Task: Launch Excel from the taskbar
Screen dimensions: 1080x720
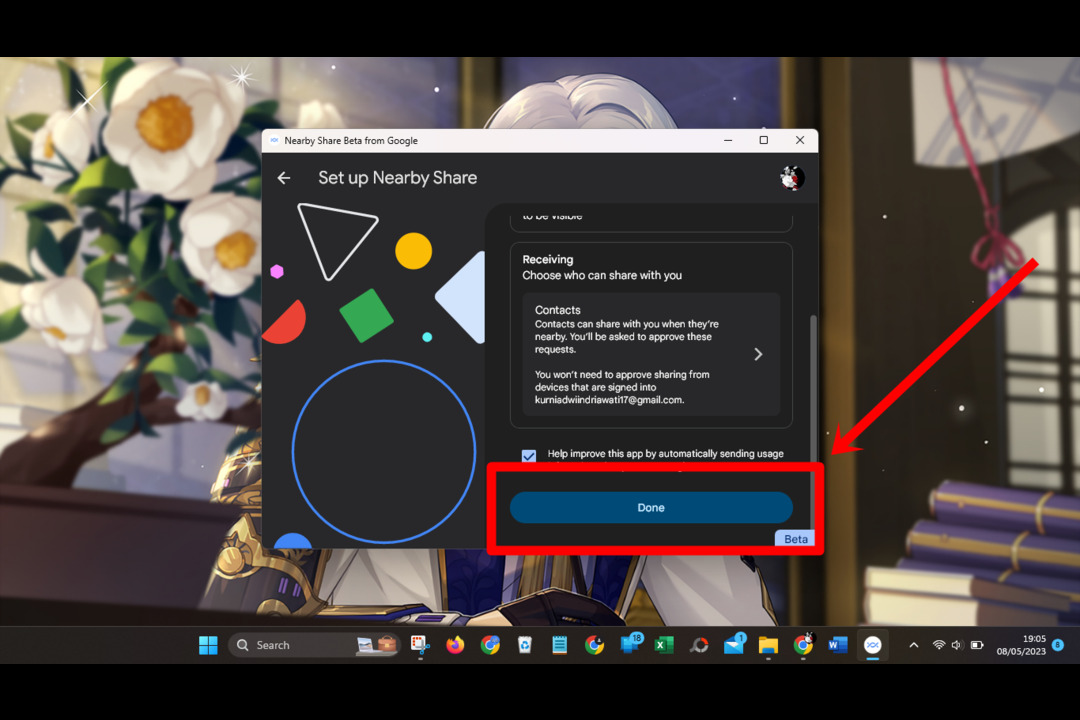Action: pyautogui.click(x=664, y=645)
